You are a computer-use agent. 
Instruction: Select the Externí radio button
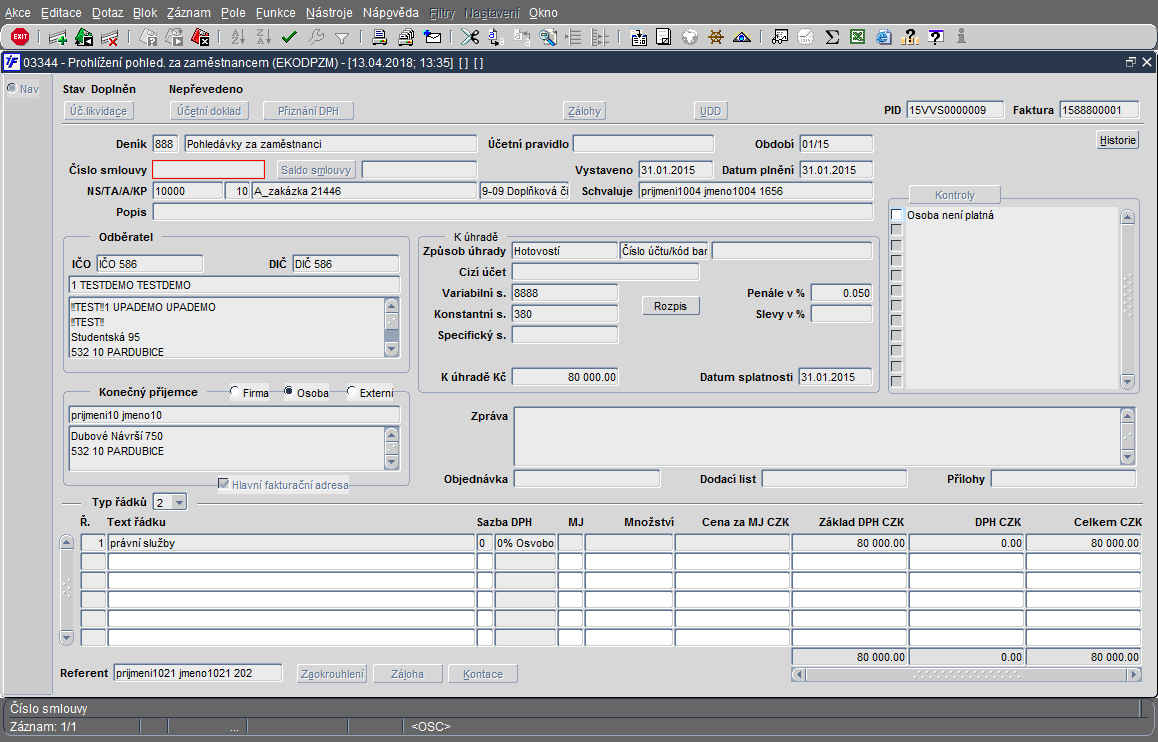coord(352,393)
